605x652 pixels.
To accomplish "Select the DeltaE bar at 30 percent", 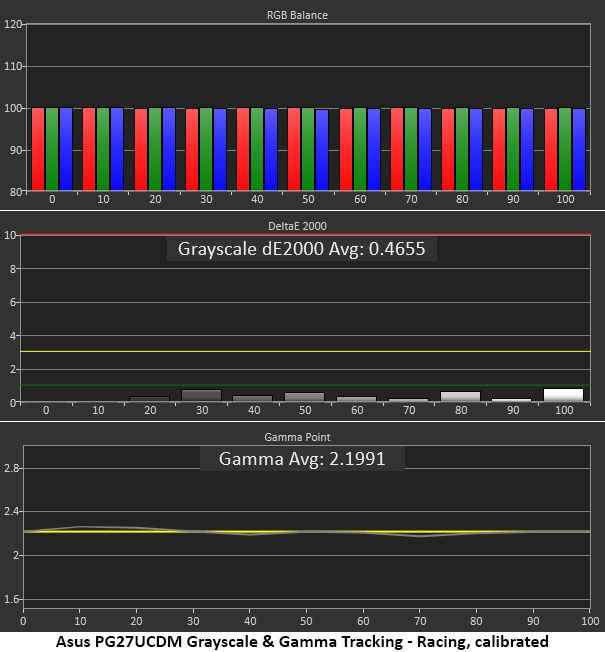I will click(x=202, y=395).
